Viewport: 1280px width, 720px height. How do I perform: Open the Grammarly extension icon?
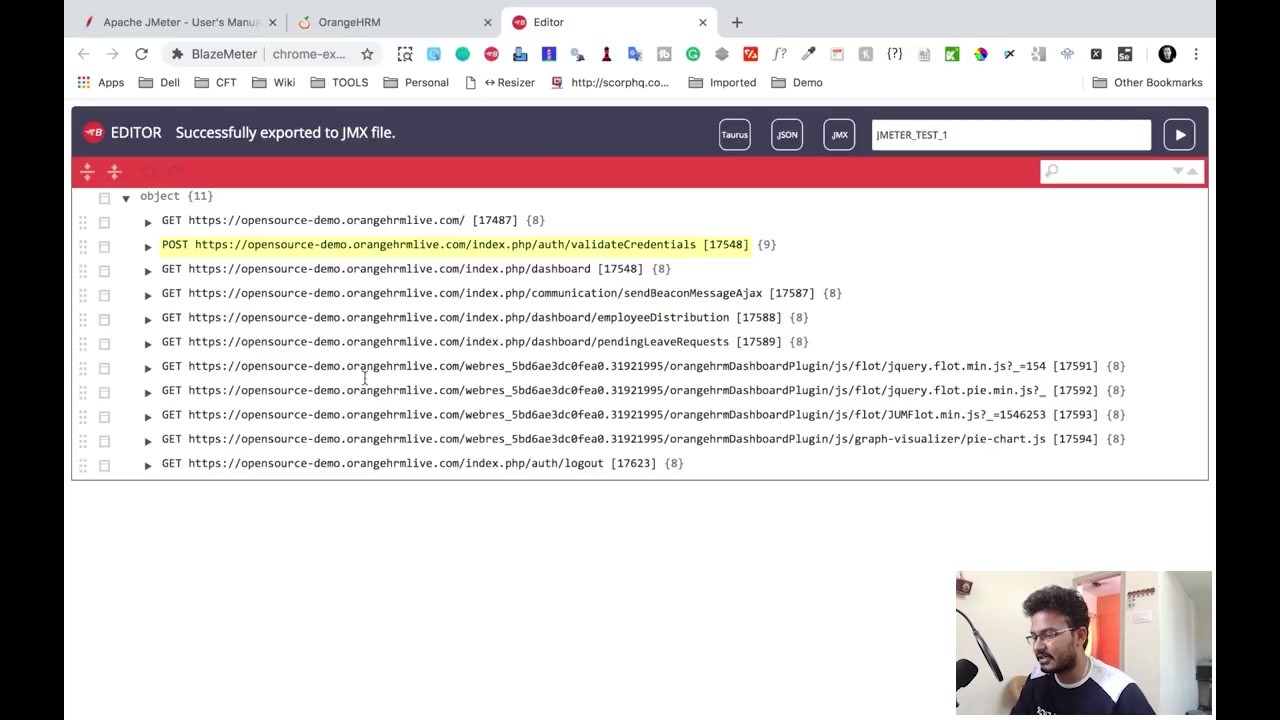(693, 54)
